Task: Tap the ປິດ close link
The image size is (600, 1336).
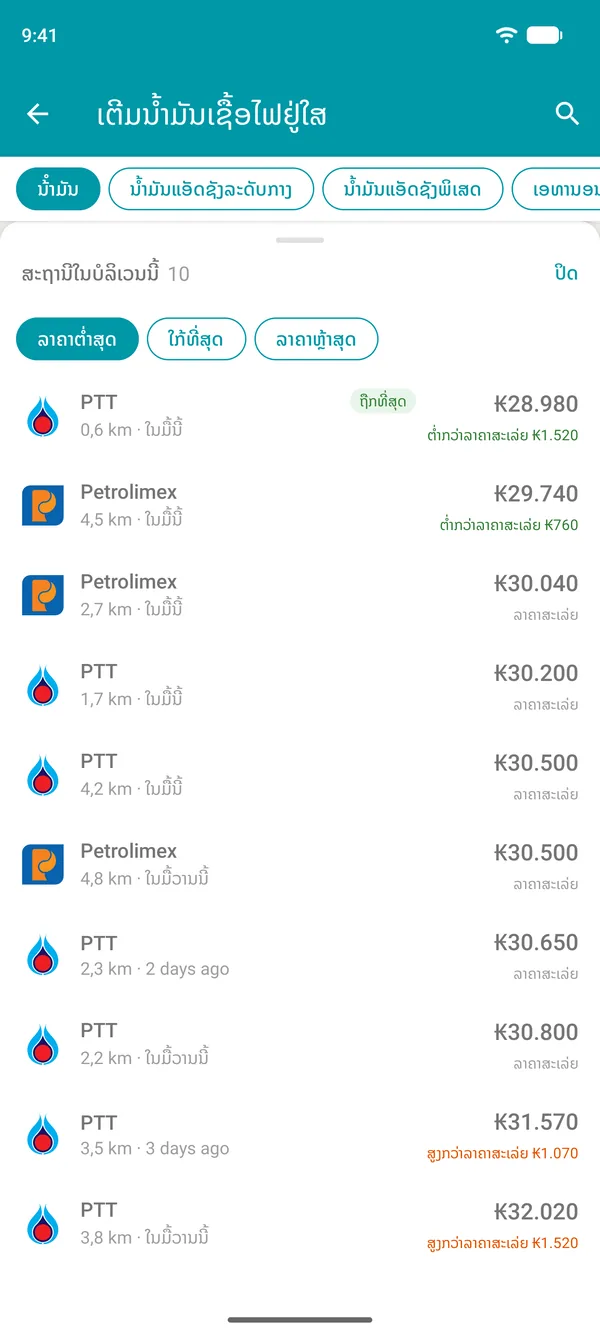Action: pos(566,273)
